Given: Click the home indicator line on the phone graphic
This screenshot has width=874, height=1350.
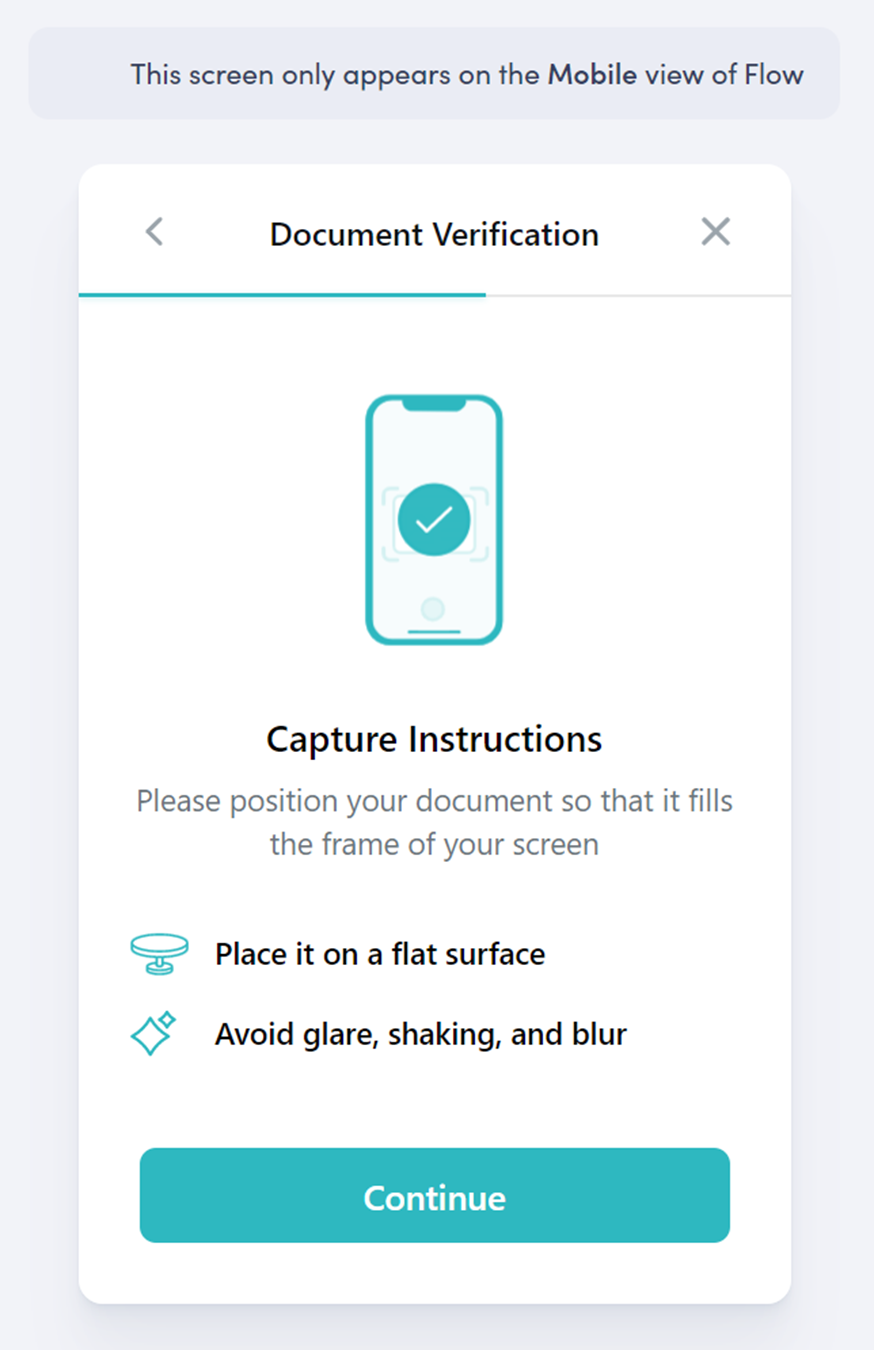Looking at the screenshot, I should tap(434, 630).
